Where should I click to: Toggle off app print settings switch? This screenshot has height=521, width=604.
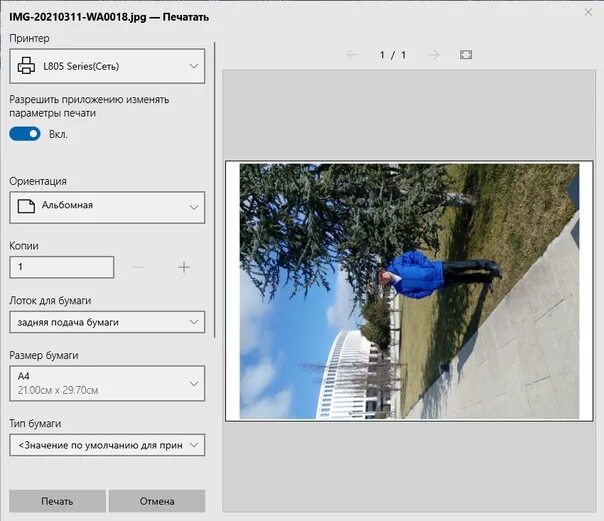(x=25, y=134)
